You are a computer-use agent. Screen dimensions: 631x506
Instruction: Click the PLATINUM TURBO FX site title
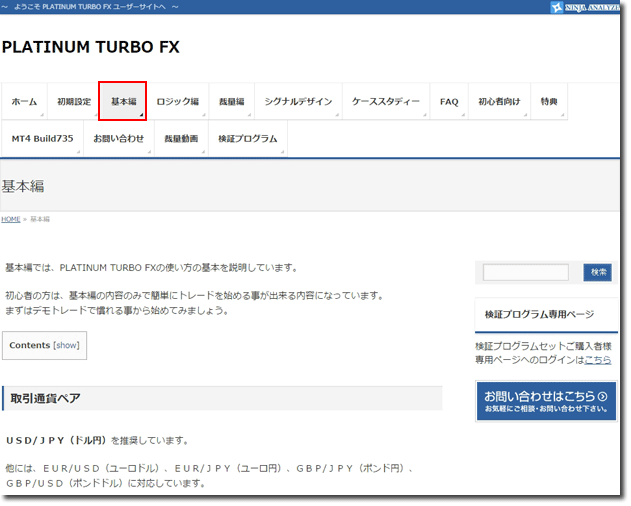coord(91,47)
